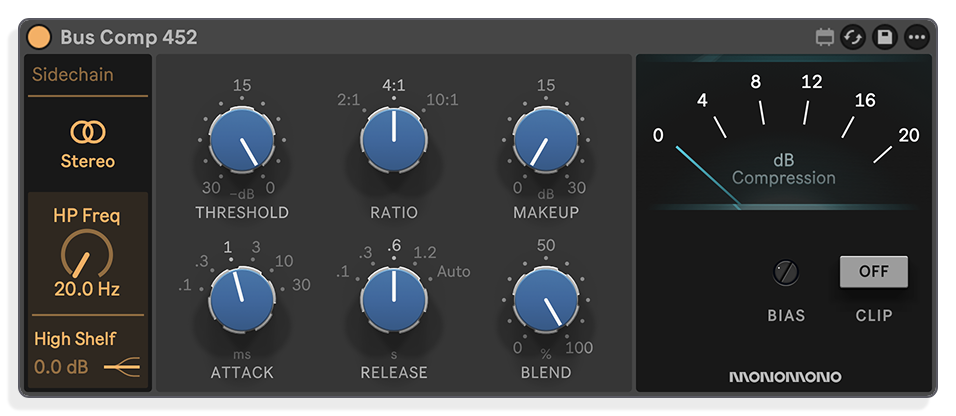The width and height of the screenshot is (956, 416).
Task: Select the 2:1 ratio marking
Action: (349, 99)
